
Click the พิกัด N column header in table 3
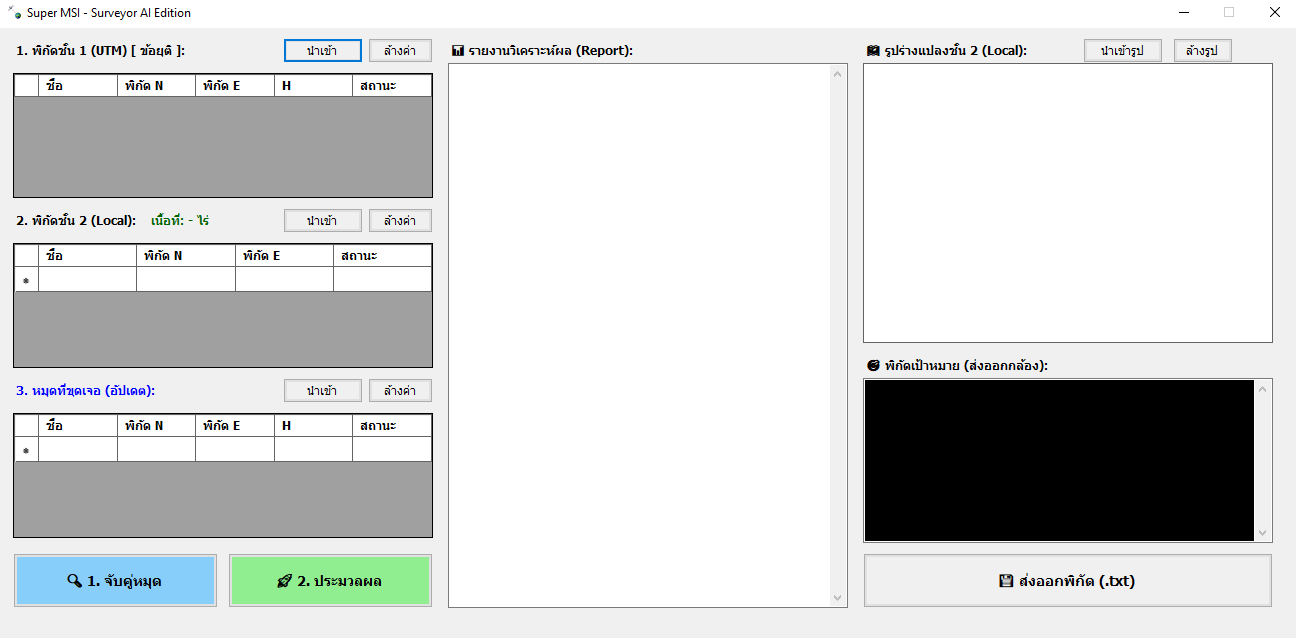[157, 426]
